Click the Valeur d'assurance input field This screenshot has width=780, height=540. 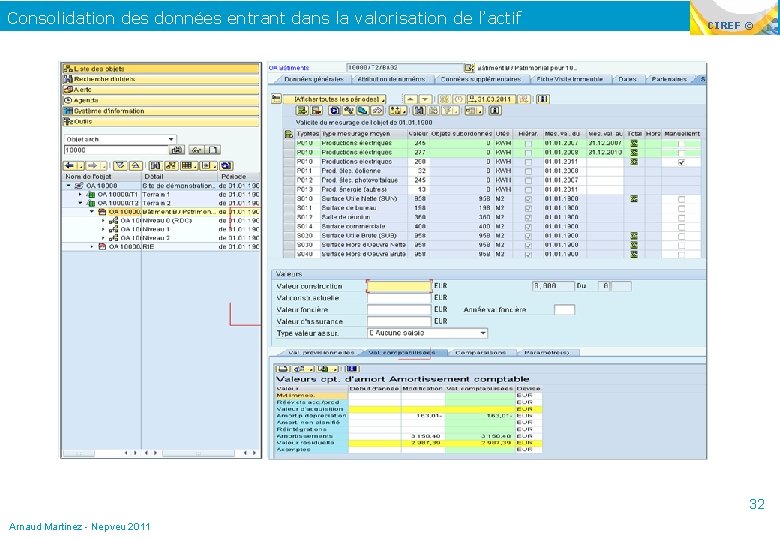(399, 321)
